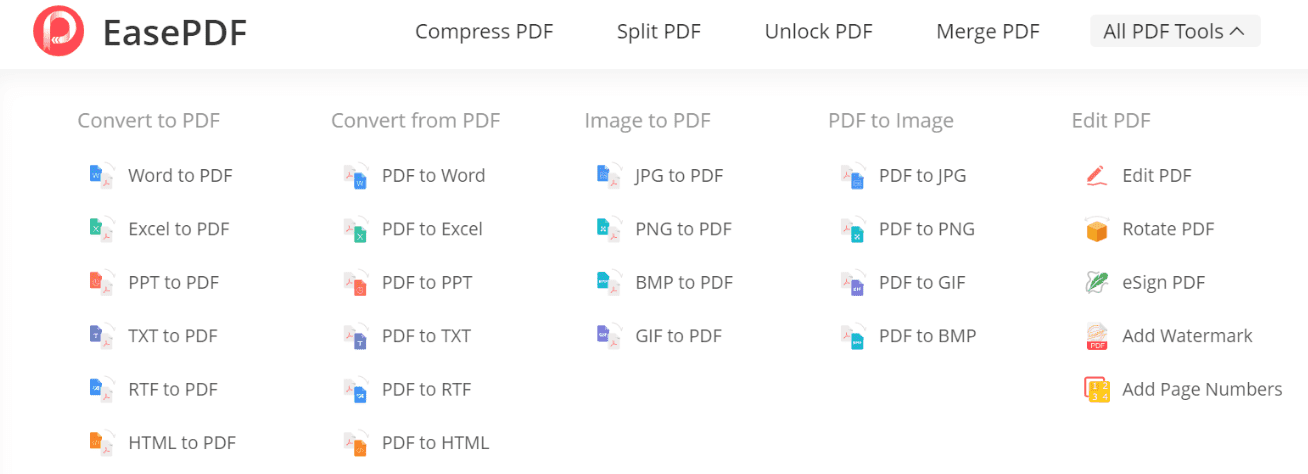Go to Unlock PDF in the navigation bar
Image resolution: width=1308 pixels, height=474 pixels.
click(x=818, y=32)
